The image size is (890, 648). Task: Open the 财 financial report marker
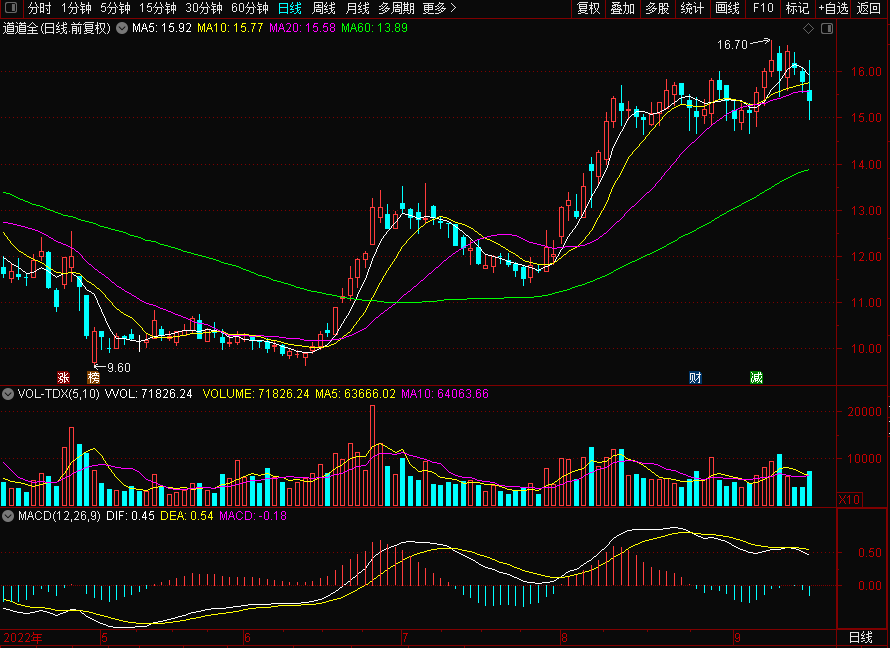(695, 378)
